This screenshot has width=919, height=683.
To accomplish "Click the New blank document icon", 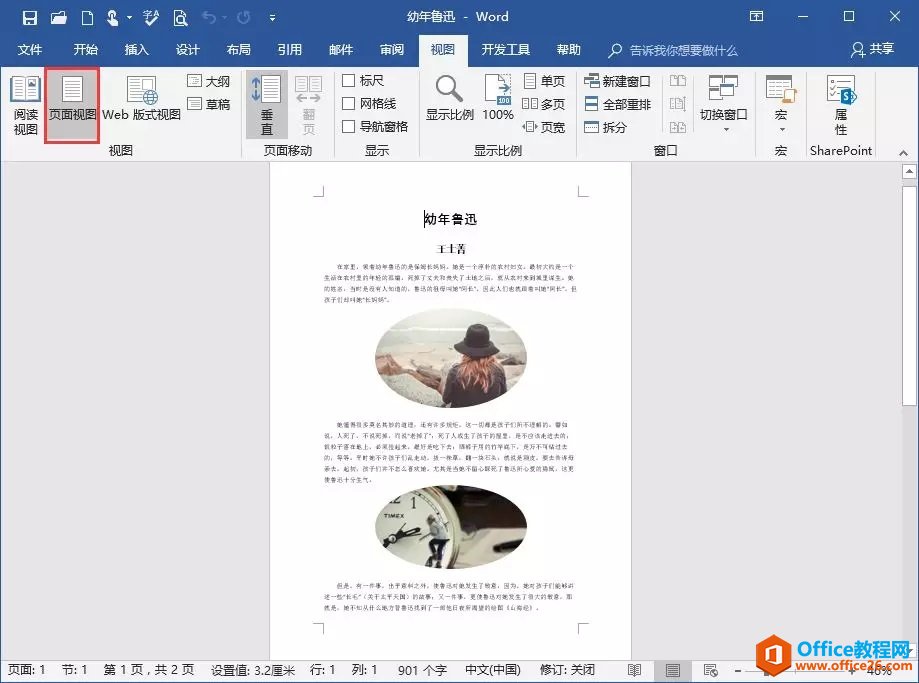I will (87, 18).
